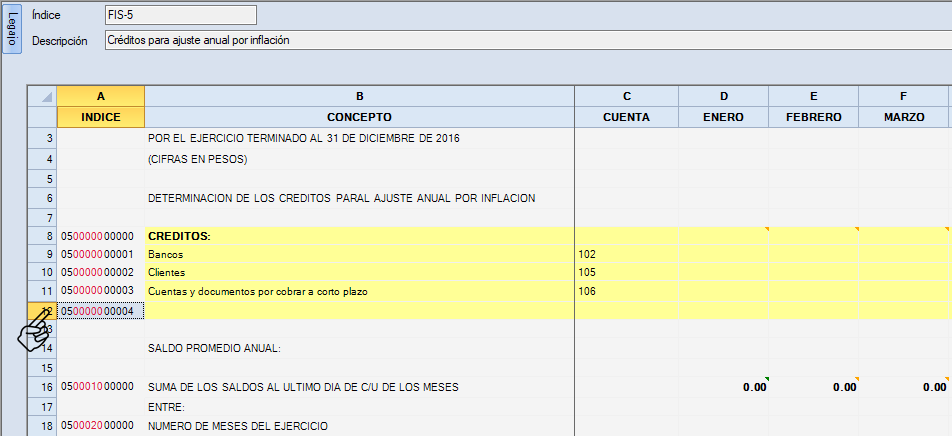Click the Bancos concept cell
952x436 pixels.
pos(359,255)
